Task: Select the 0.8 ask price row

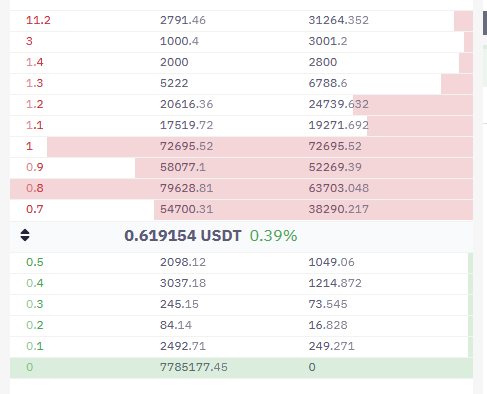Action: click(x=241, y=189)
